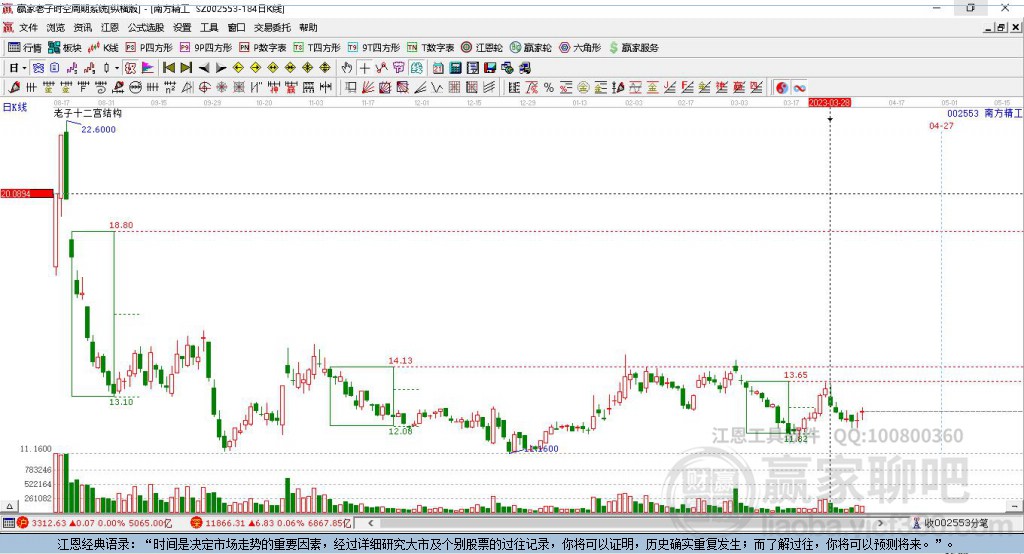Screen dimensions: 1024x554
Task: Click the 20.0894 red price label
Action: 27,193
